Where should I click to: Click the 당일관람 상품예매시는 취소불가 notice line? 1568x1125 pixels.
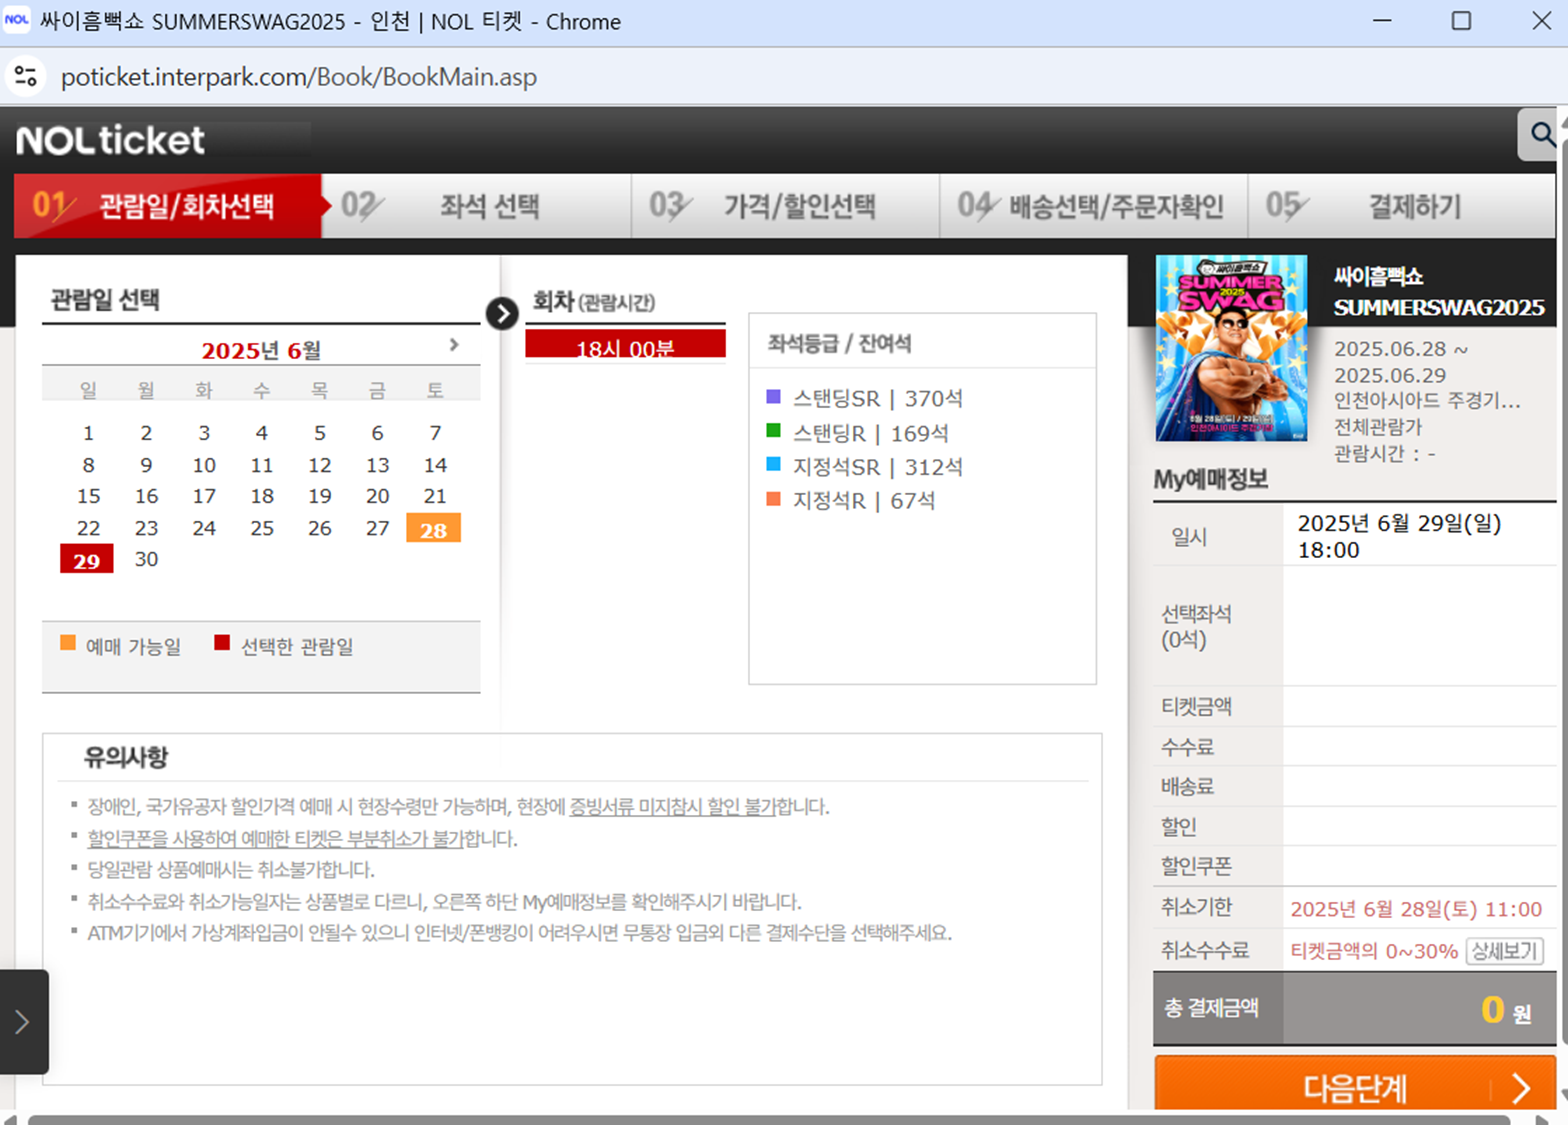click(x=231, y=870)
